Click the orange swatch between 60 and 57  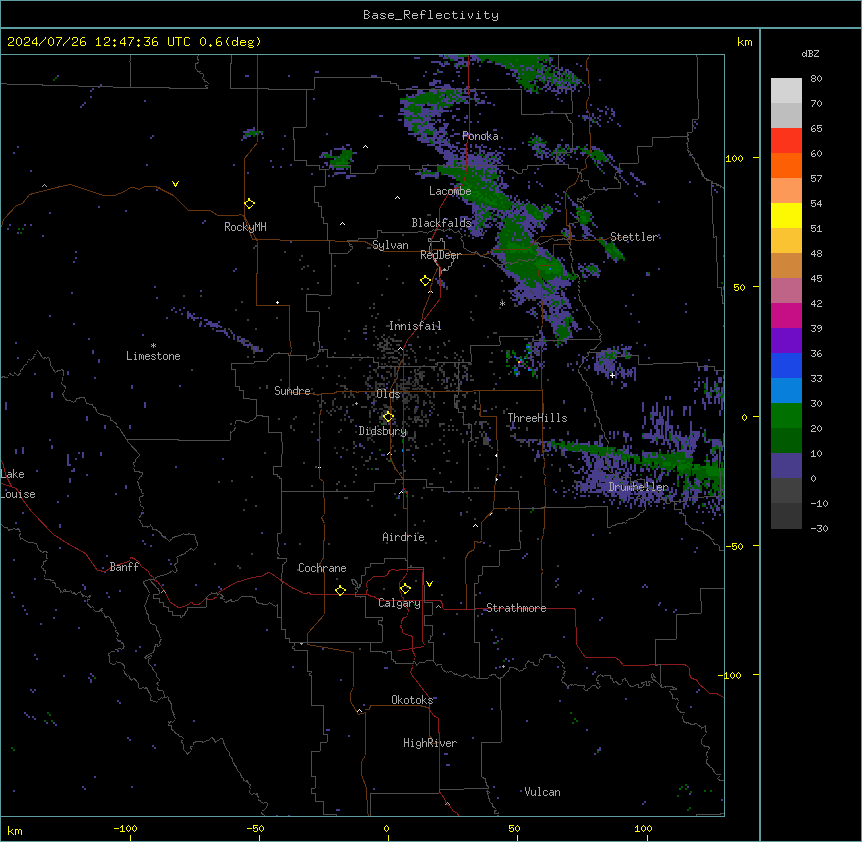coord(786,165)
